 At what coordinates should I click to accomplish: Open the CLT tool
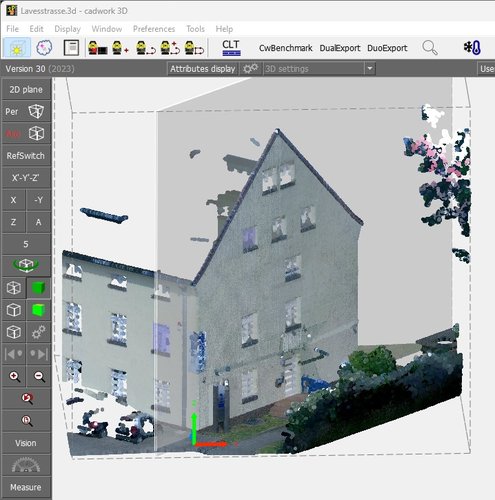pos(231,48)
